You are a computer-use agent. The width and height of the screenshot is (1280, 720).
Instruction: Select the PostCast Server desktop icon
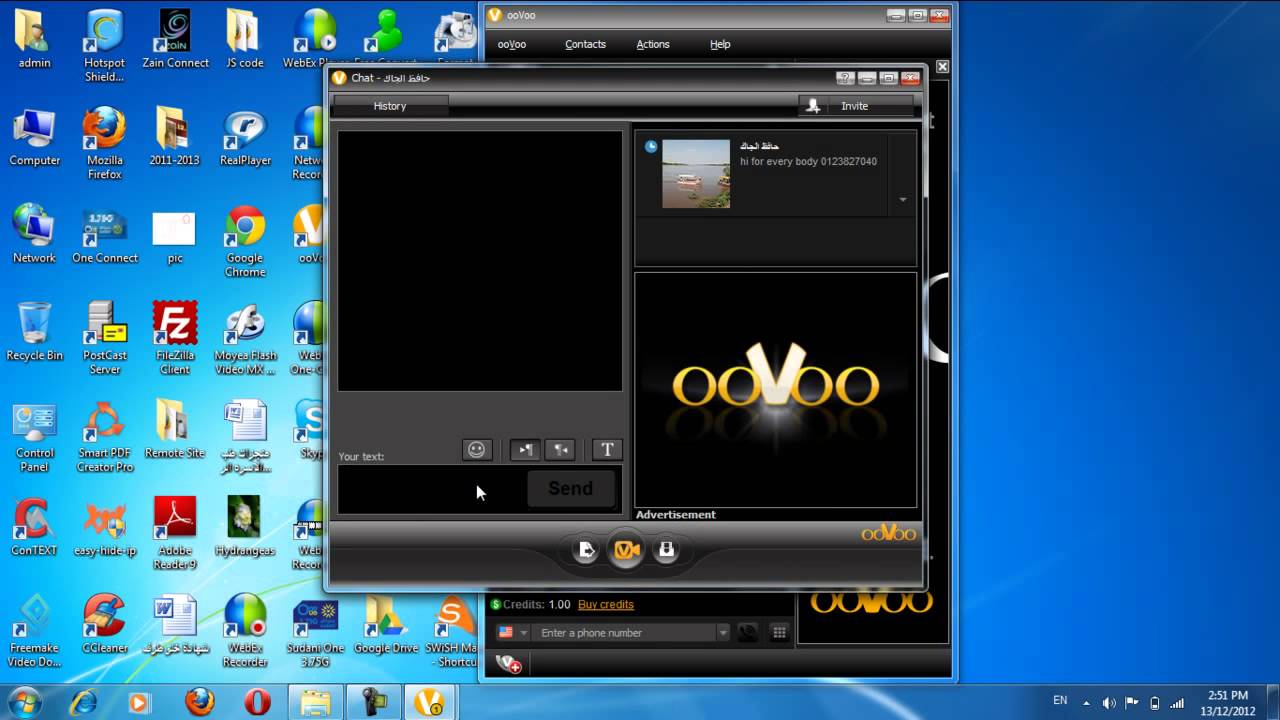[x=104, y=340]
